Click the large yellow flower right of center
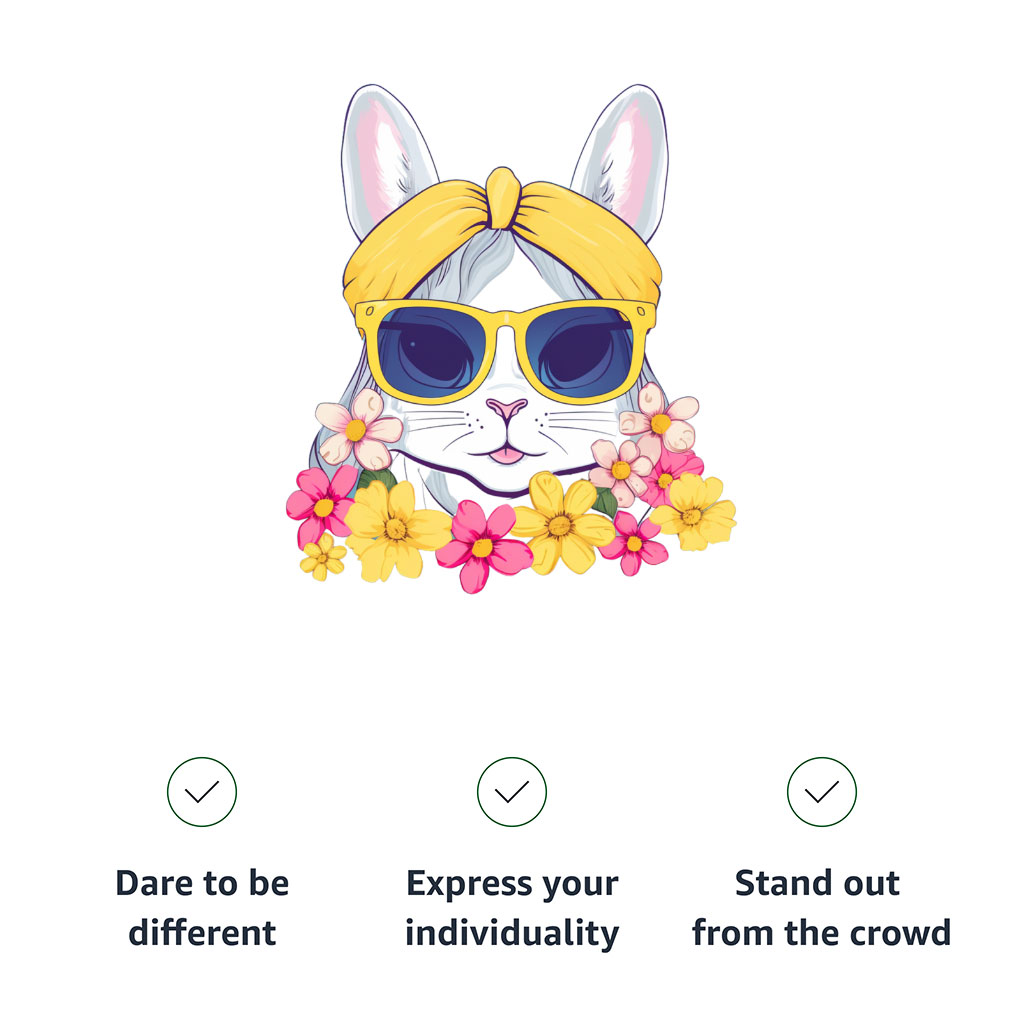Viewport: 1024px width, 1024px height. click(562, 524)
